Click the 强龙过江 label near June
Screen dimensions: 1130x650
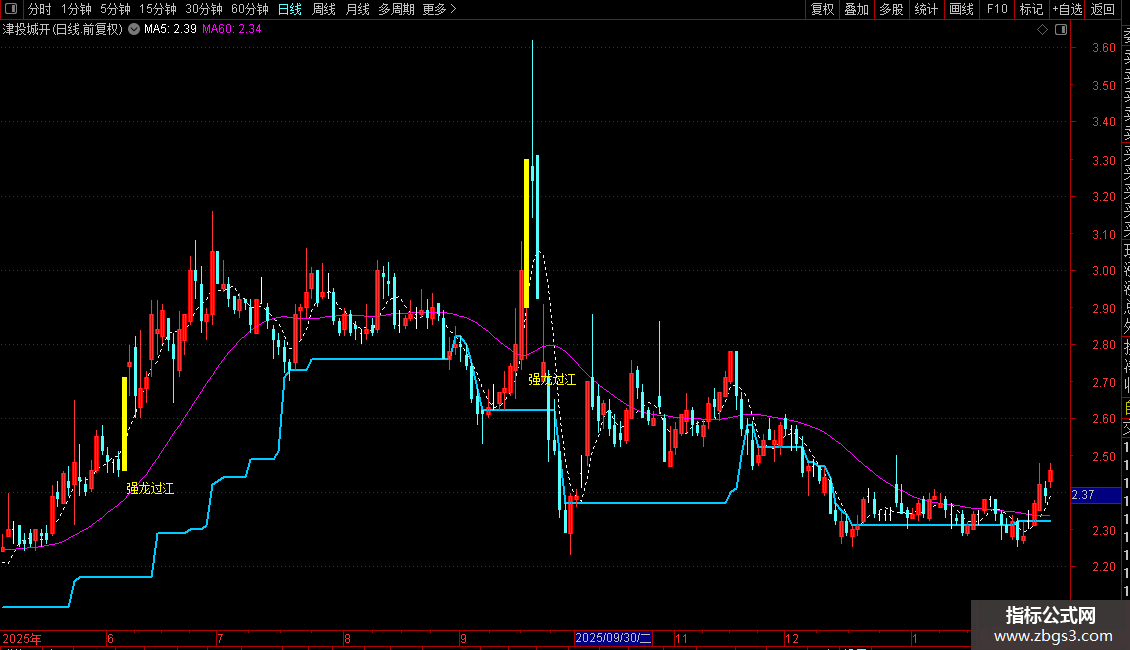pos(150,489)
